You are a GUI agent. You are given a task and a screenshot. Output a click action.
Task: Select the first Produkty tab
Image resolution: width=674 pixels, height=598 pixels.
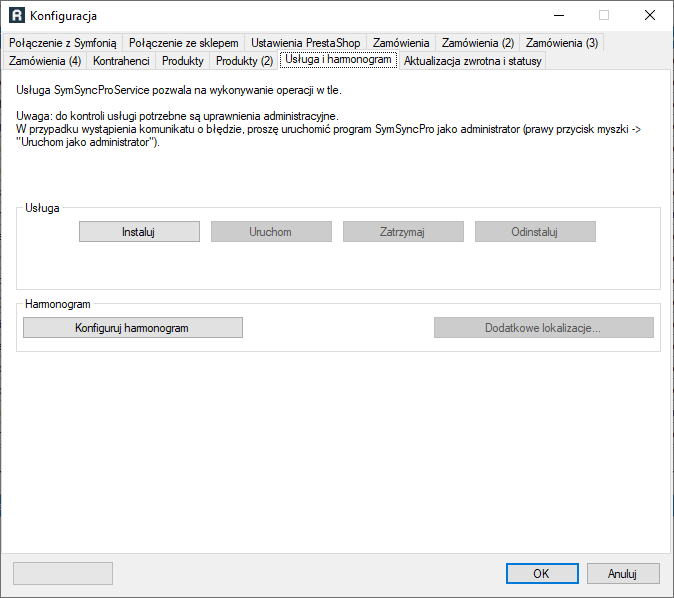pos(183,61)
